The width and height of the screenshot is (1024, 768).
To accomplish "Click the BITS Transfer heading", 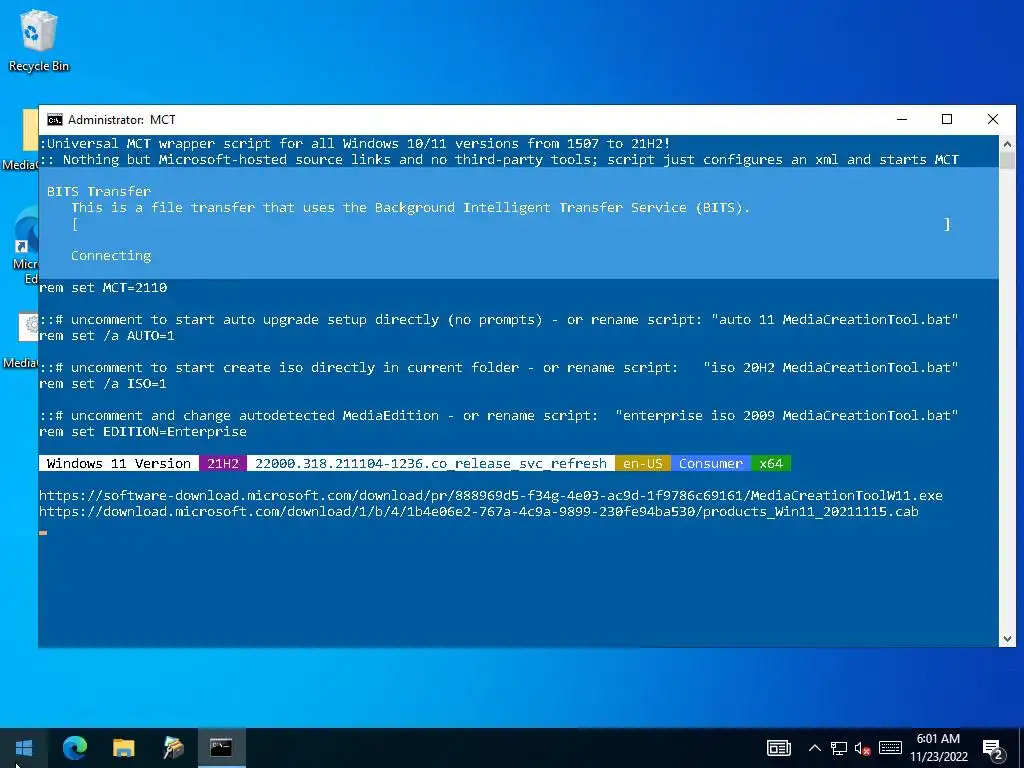I will (x=99, y=191).
